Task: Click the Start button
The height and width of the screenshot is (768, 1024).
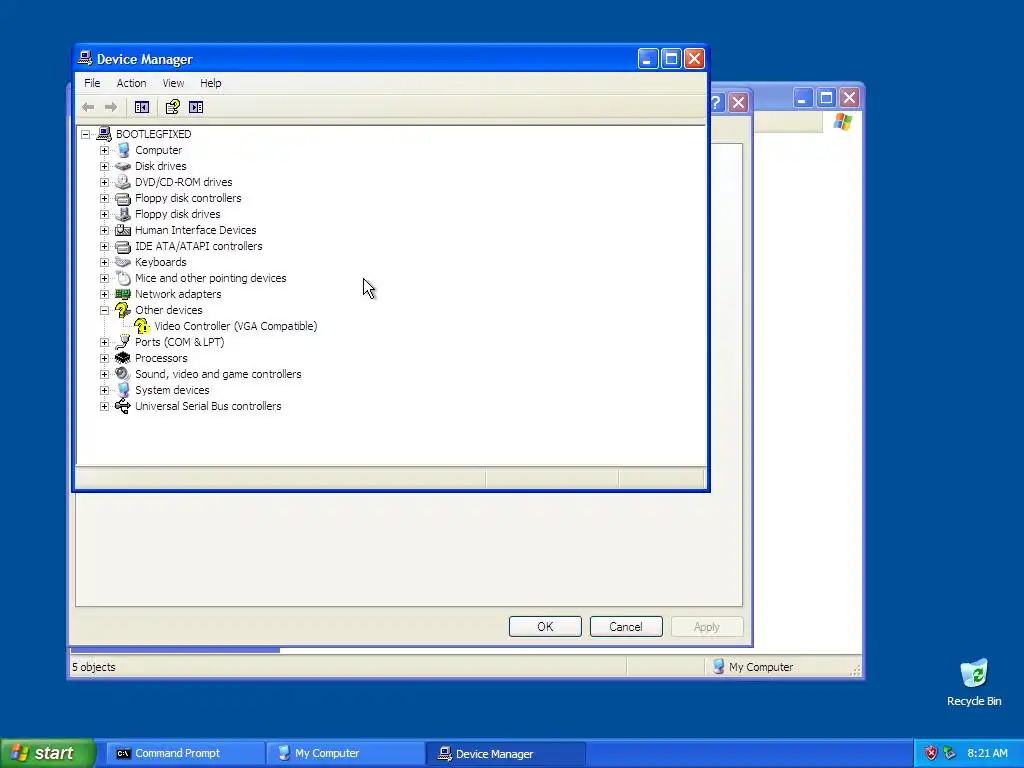Action: tap(47, 753)
